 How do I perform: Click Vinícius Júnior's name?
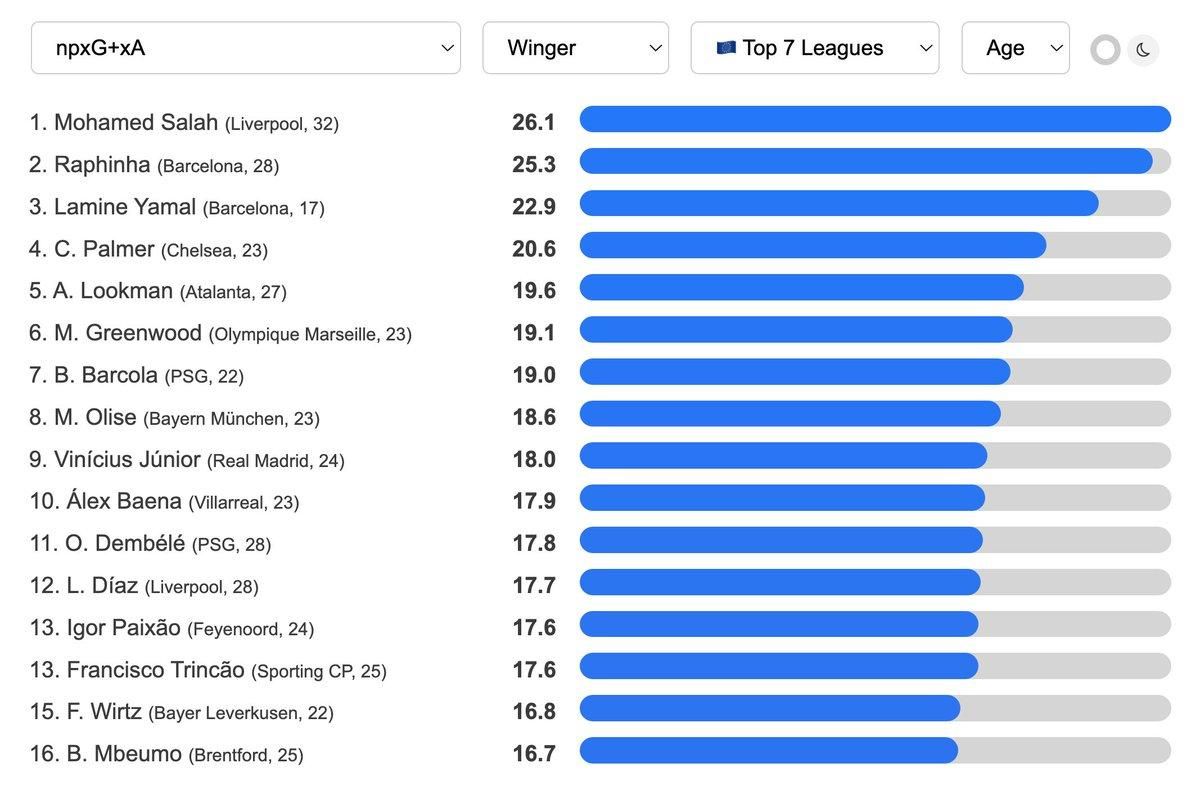(128, 459)
